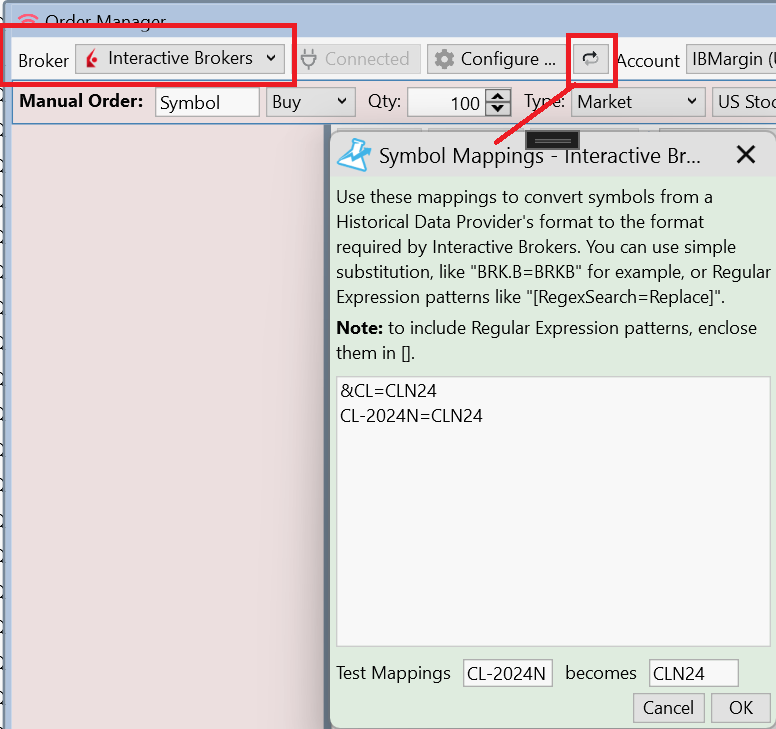
Task: Open the Symbol Mappings refresh-arrows icon button
Action: click(590, 59)
